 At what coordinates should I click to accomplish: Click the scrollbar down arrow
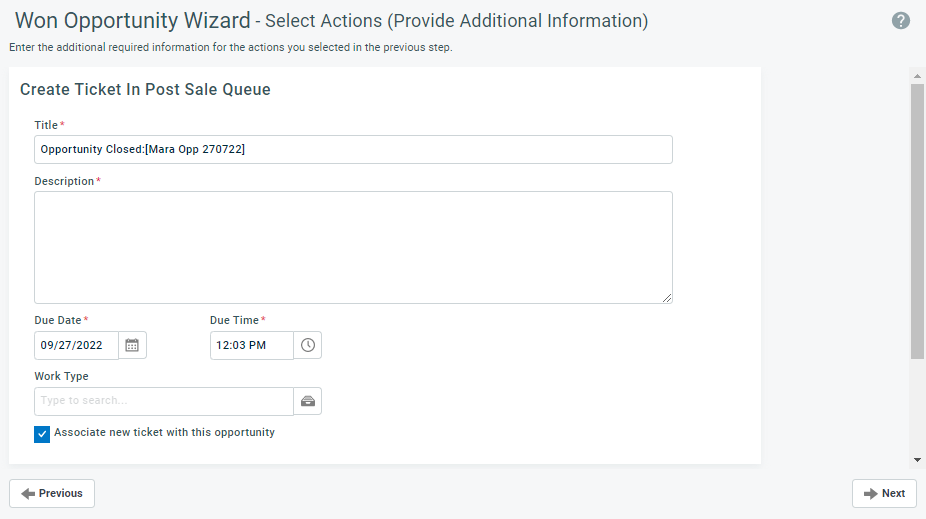click(917, 459)
